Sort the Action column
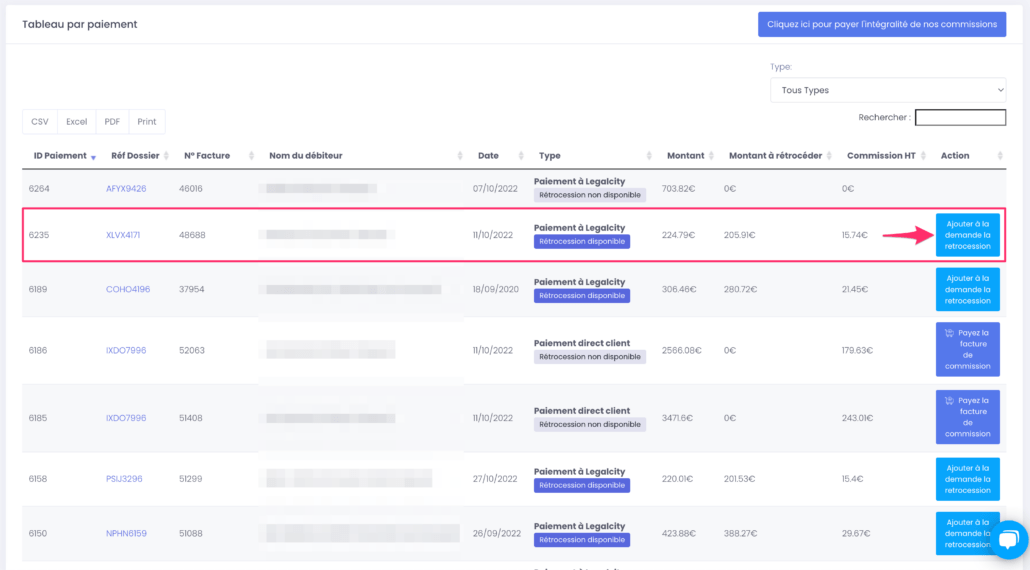Image resolution: width=1030 pixels, height=570 pixels. click(x=954, y=156)
